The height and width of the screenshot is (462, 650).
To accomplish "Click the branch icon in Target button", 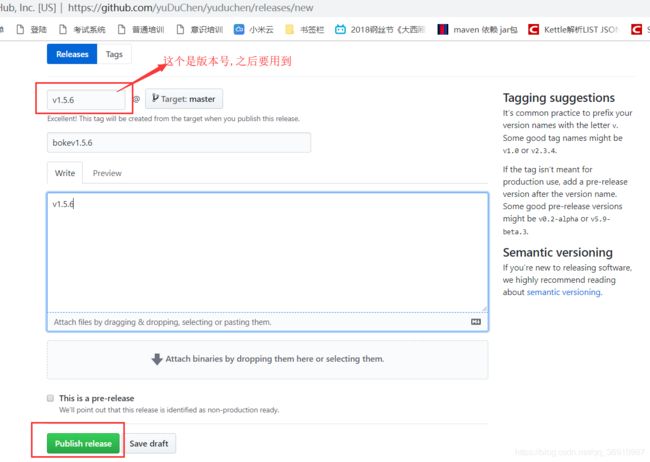I will [155, 98].
